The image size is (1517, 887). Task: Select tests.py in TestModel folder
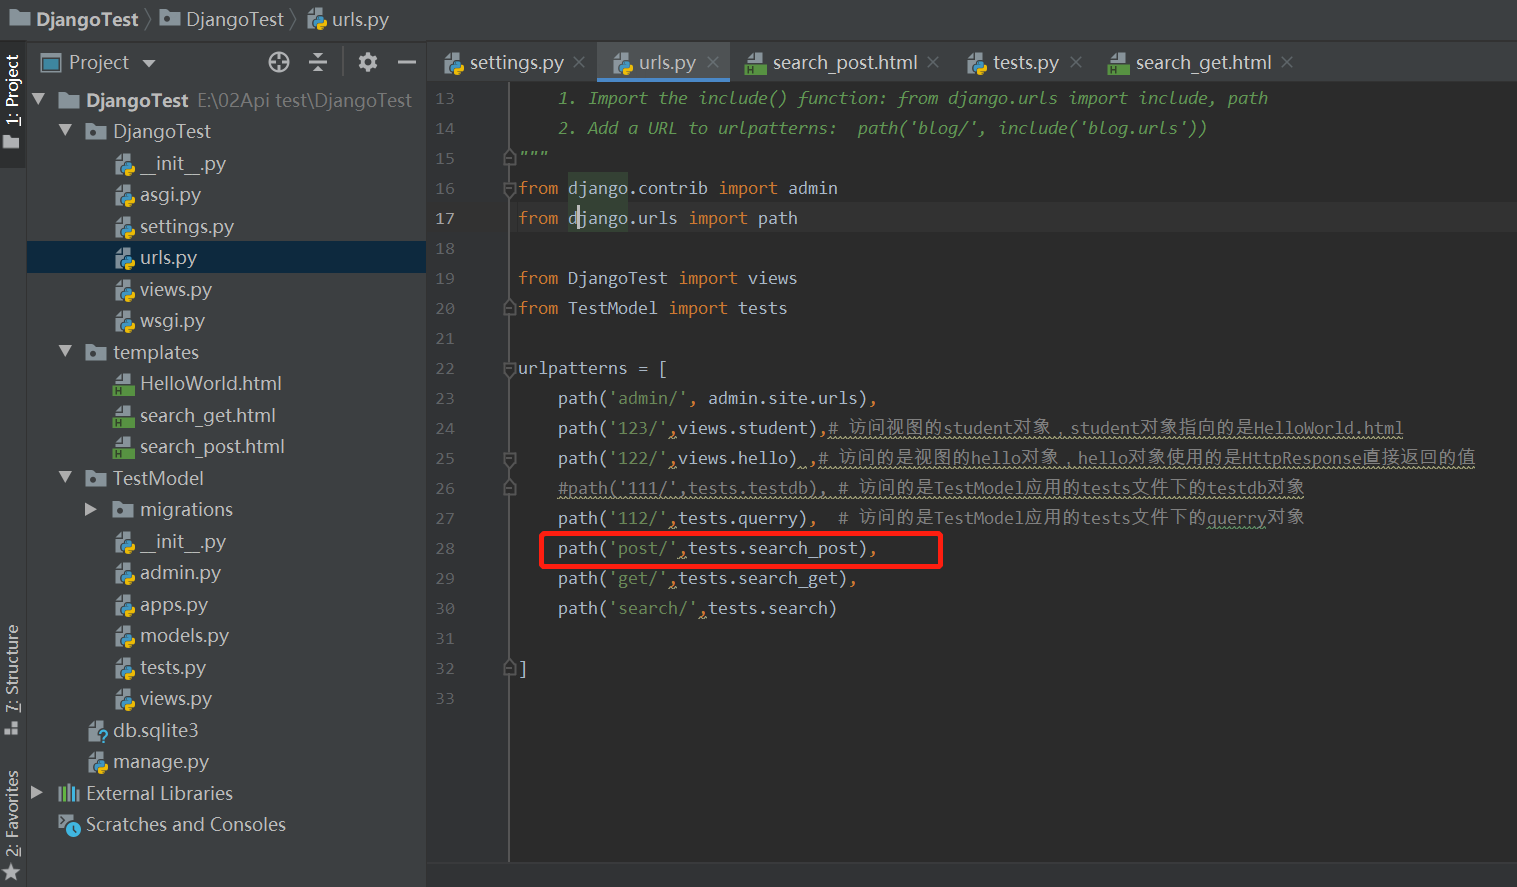[x=173, y=667]
